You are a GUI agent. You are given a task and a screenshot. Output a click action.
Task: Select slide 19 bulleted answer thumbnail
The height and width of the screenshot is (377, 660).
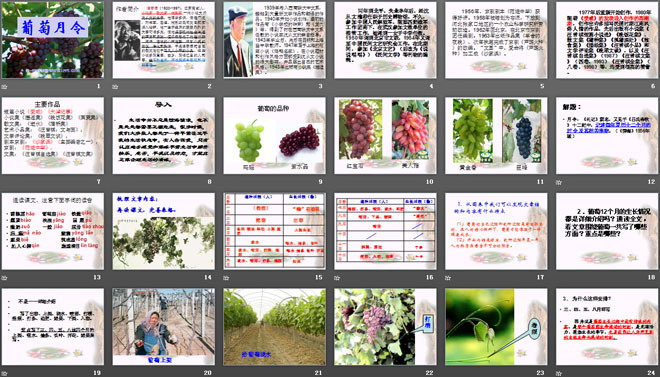pos(53,327)
